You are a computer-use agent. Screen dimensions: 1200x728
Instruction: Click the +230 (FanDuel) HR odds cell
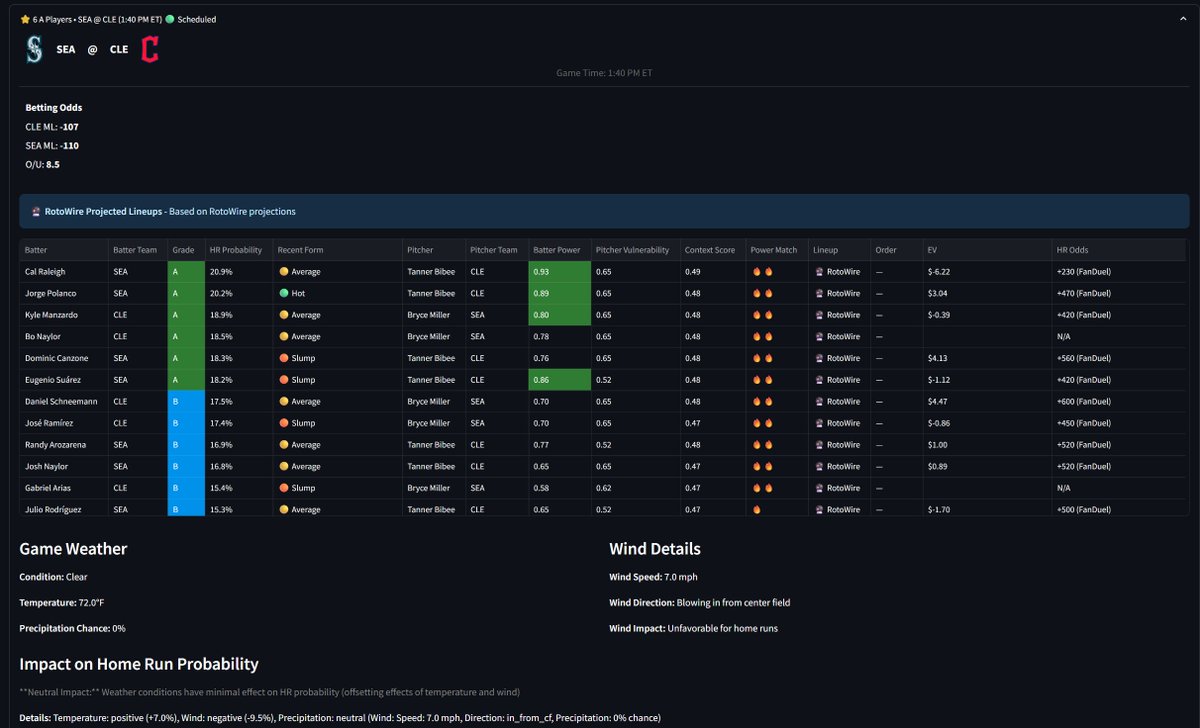point(1118,272)
